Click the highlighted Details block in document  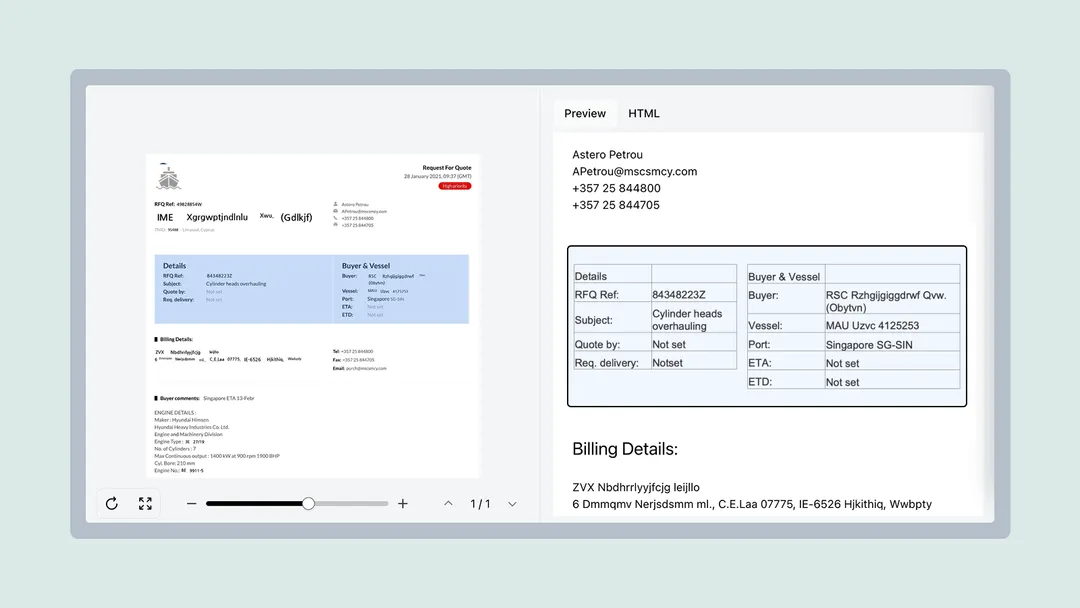pos(311,289)
